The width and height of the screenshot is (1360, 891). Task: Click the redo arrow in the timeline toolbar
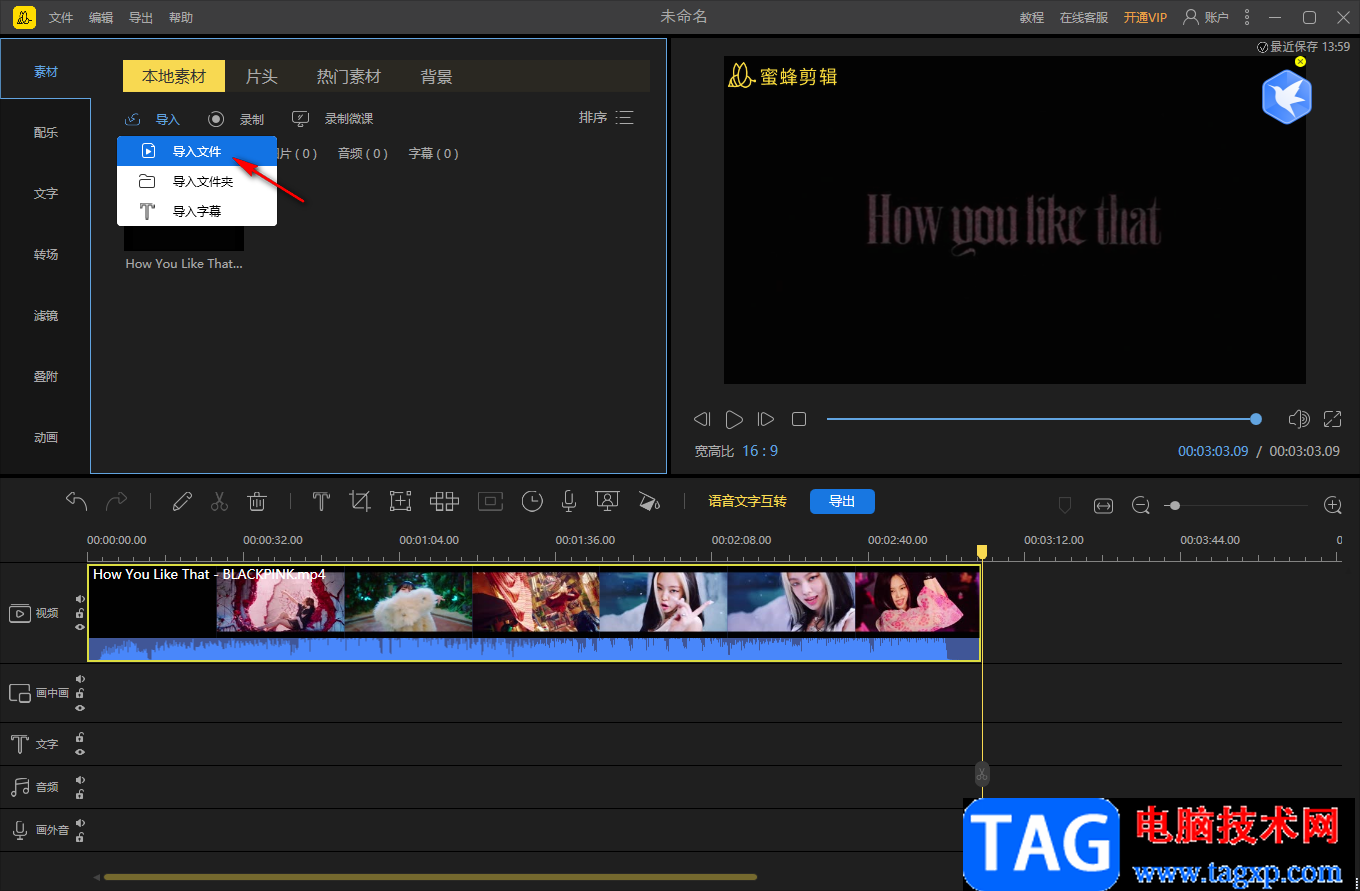(x=117, y=501)
